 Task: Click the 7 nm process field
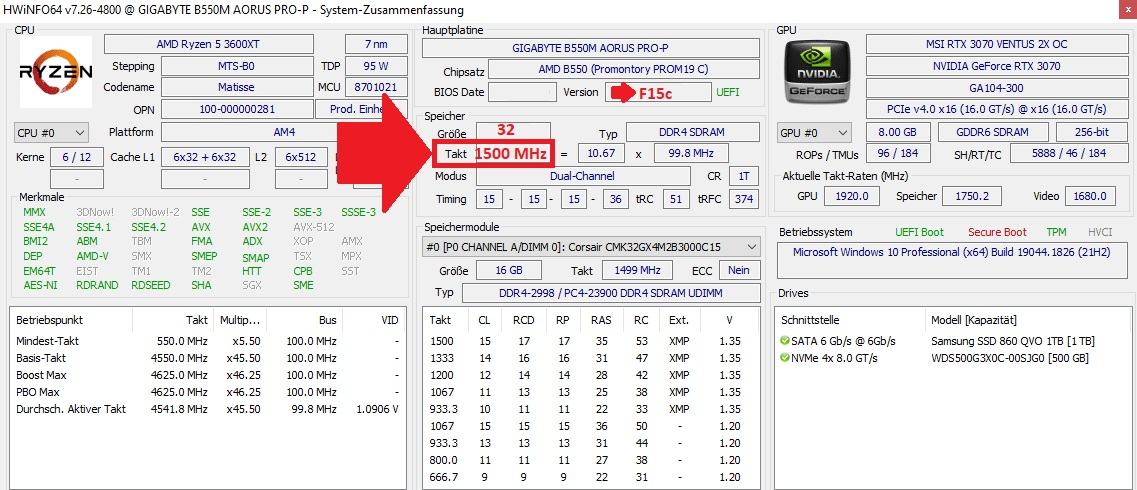pyautogui.click(x=376, y=44)
